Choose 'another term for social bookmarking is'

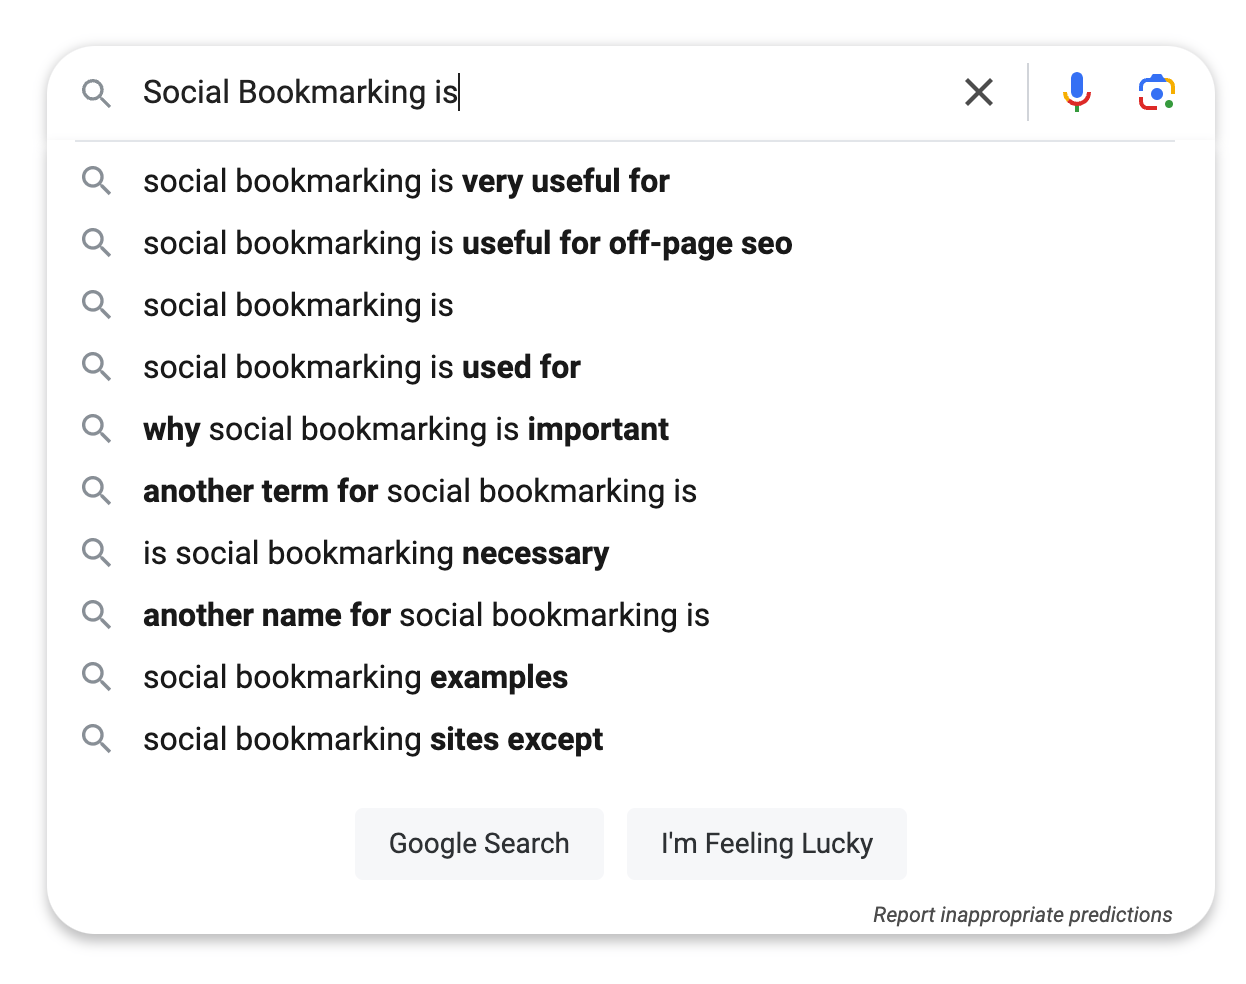point(420,491)
